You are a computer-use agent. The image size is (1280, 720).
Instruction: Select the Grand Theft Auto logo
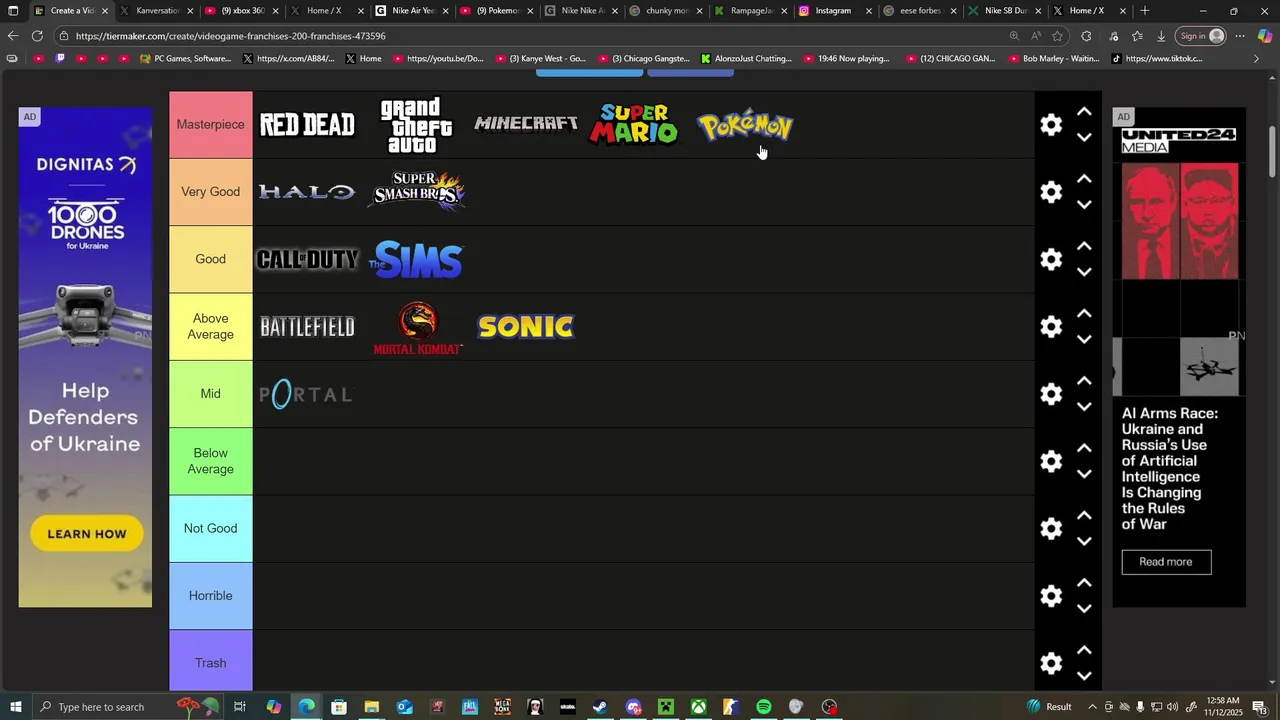pos(416,125)
